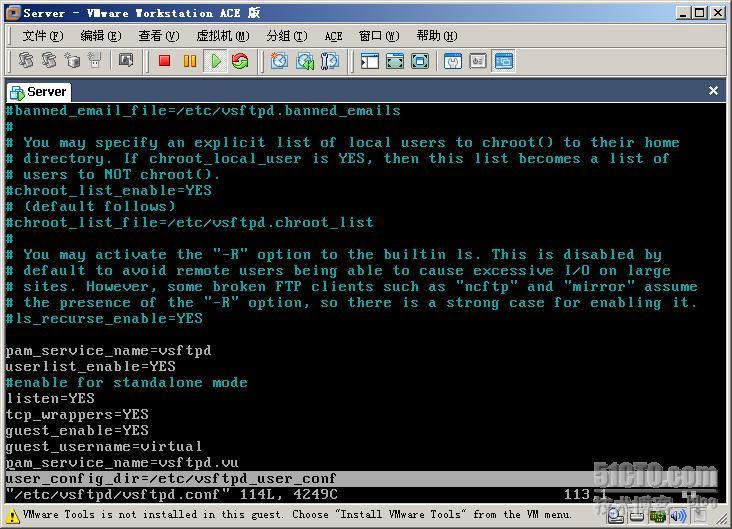Close the Server tab with the X
Viewport: 732px width, 529px height.
(x=713, y=91)
